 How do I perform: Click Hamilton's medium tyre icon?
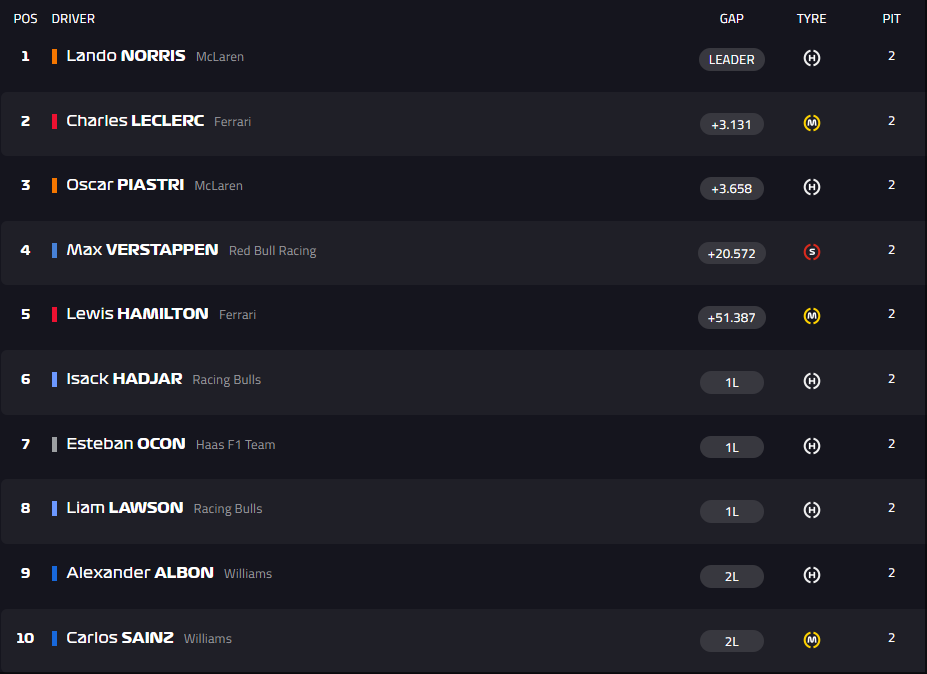pos(812,316)
